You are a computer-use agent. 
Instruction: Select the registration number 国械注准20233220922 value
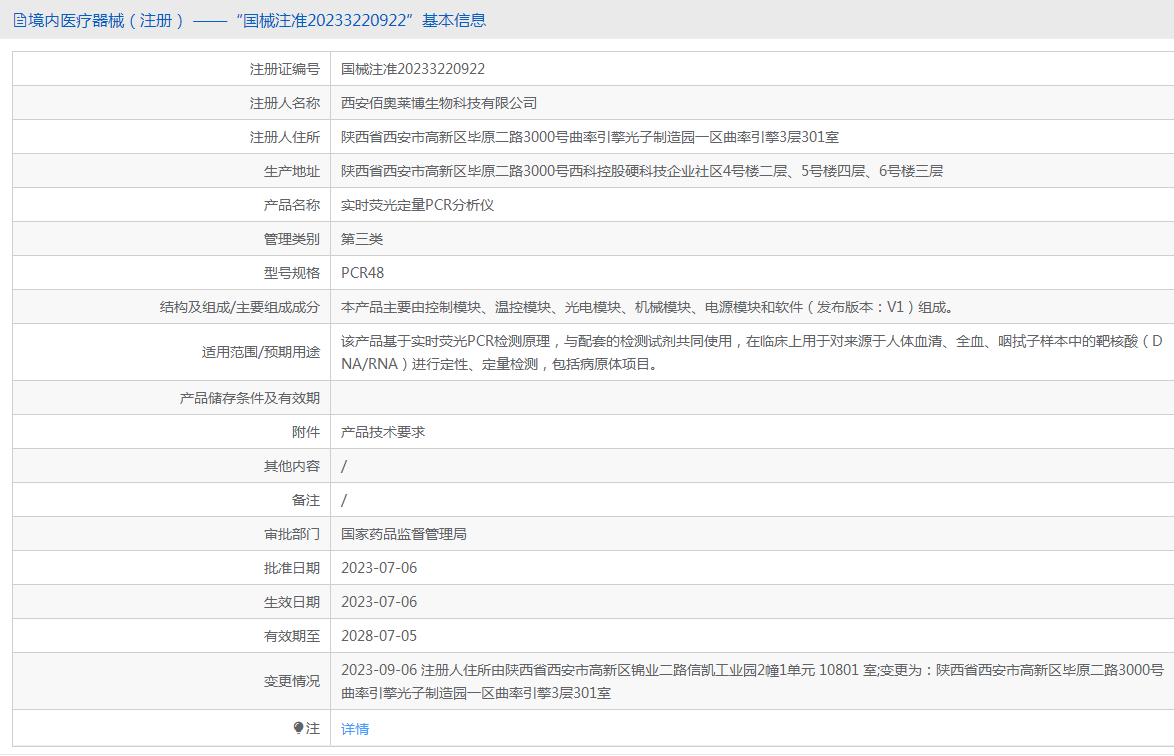(x=413, y=69)
